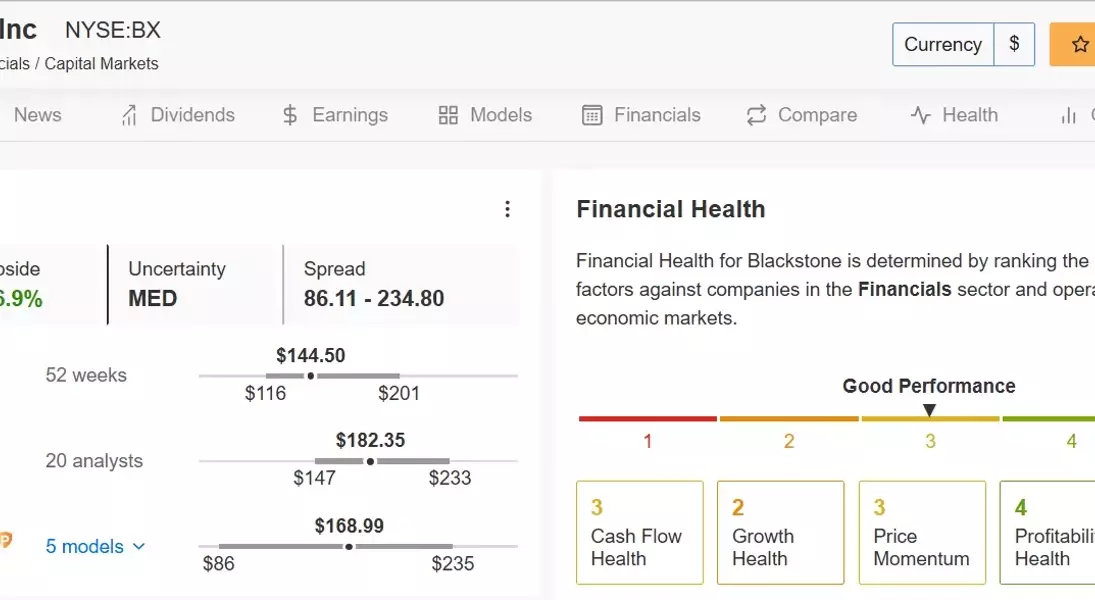Open the Price Momentum card
1095x600 pixels.
click(x=921, y=533)
